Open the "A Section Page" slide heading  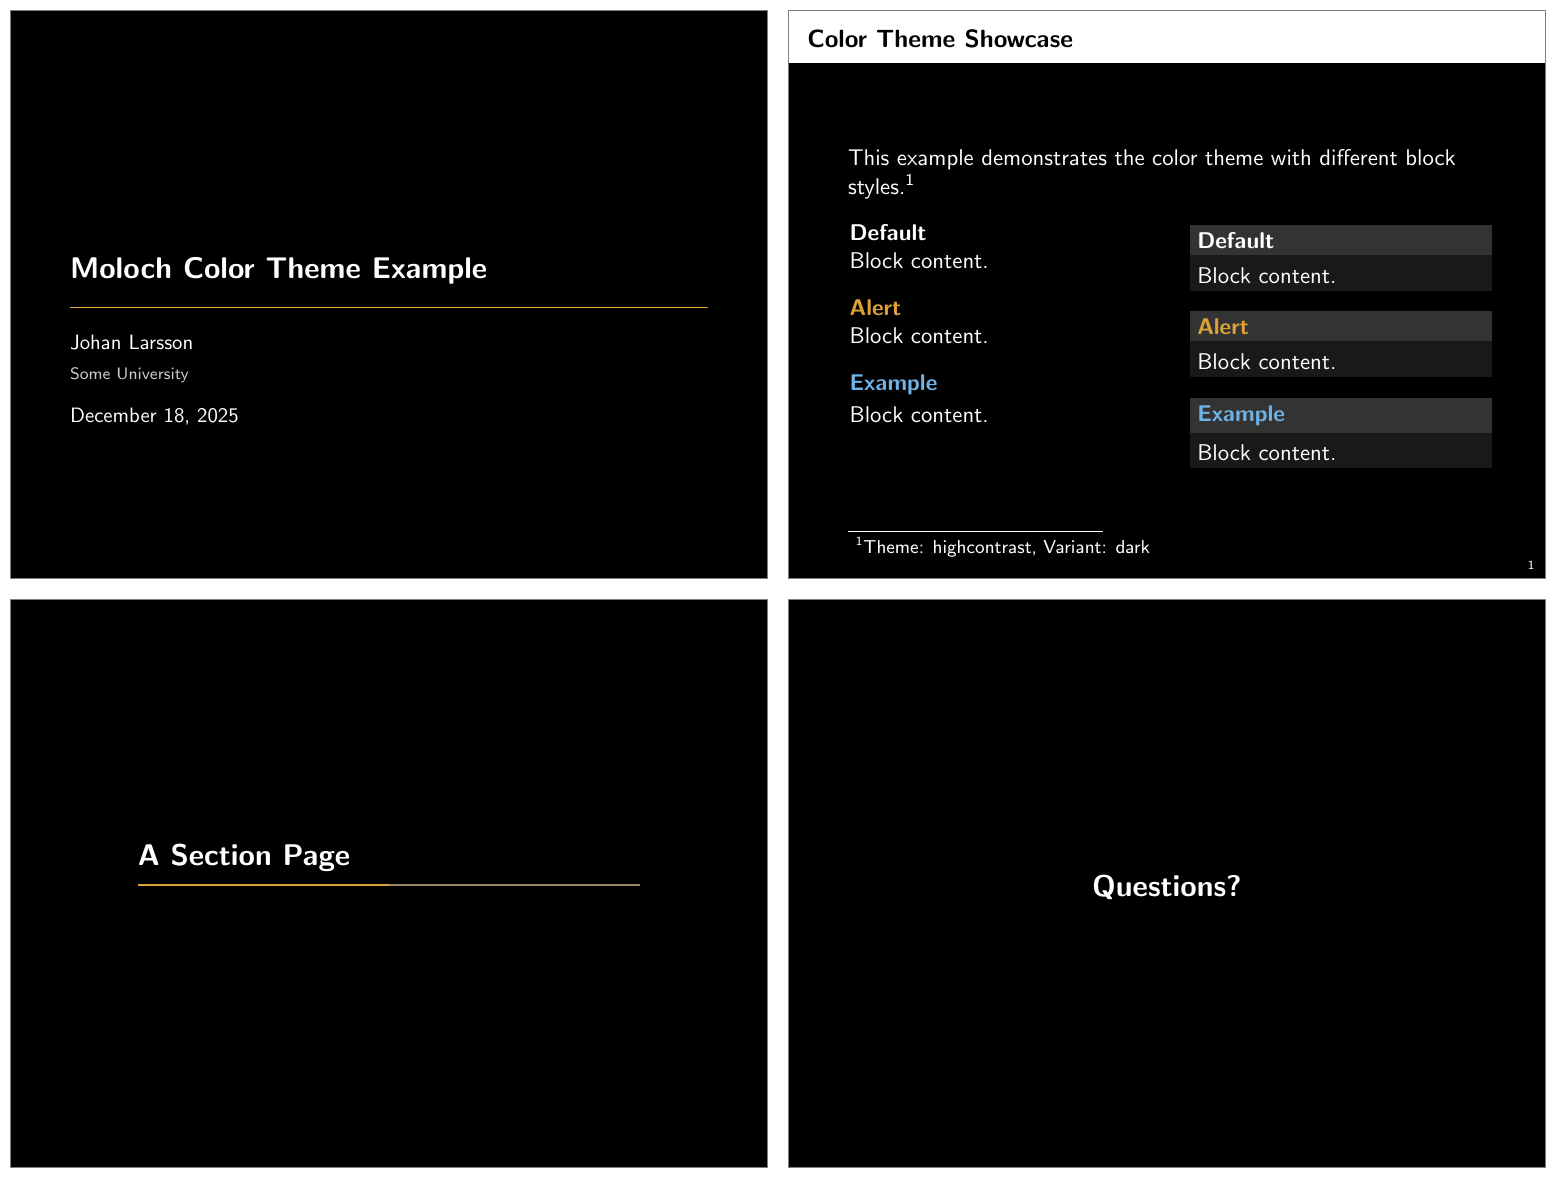click(x=244, y=856)
